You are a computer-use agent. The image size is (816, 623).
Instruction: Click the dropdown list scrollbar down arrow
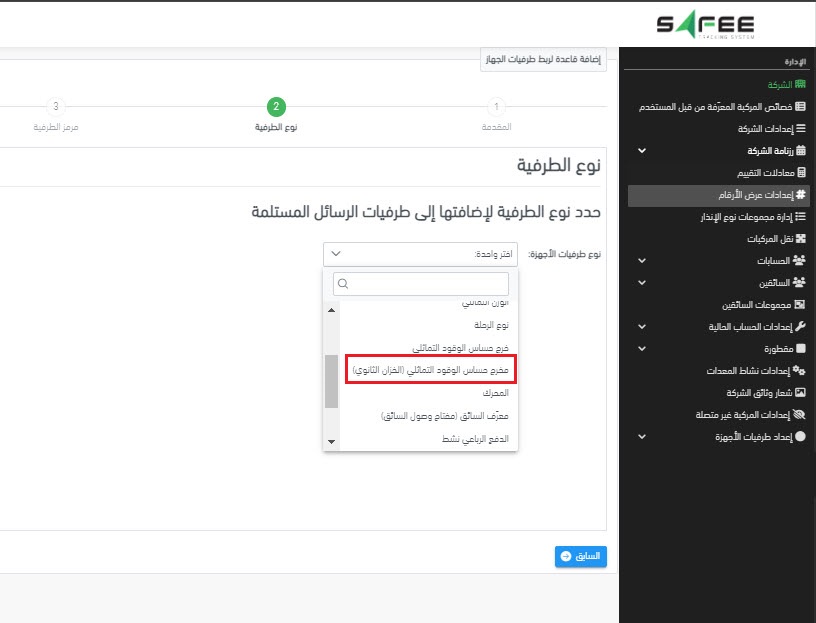(x=332, y=440)
